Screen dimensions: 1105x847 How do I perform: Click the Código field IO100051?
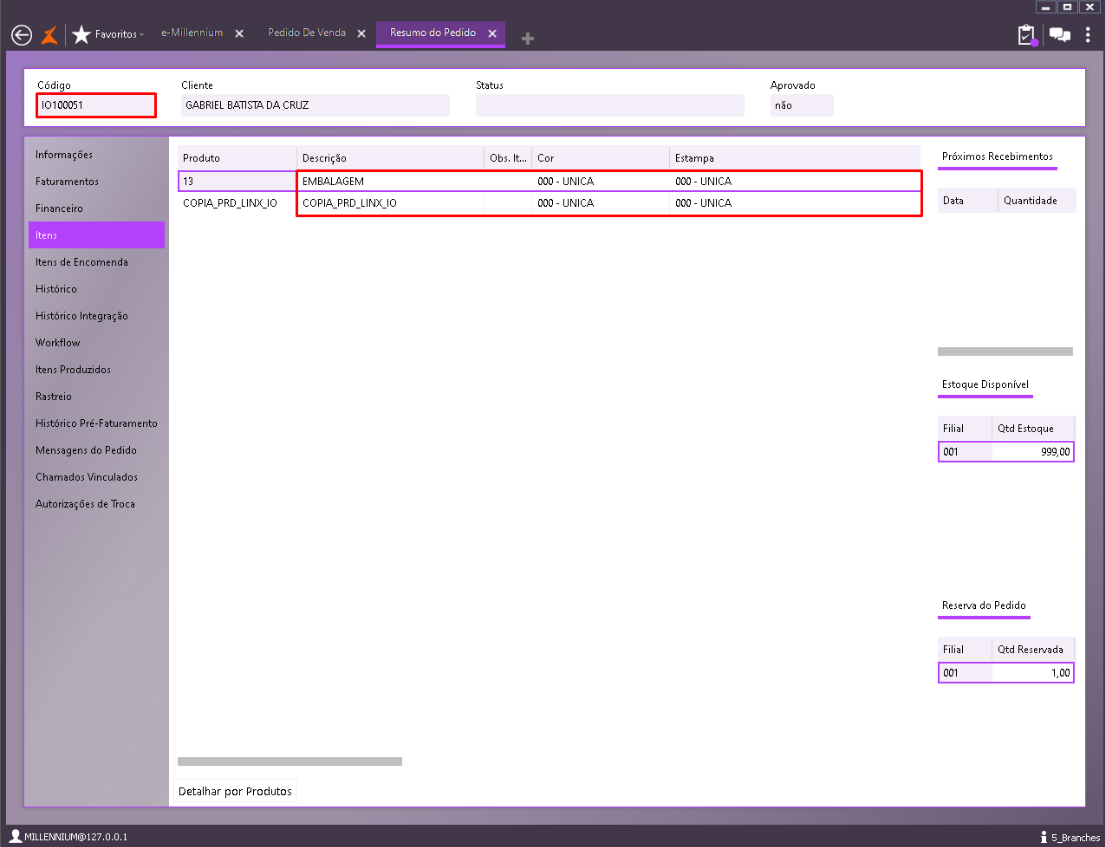pyautogui.click(x=97, y=105)
